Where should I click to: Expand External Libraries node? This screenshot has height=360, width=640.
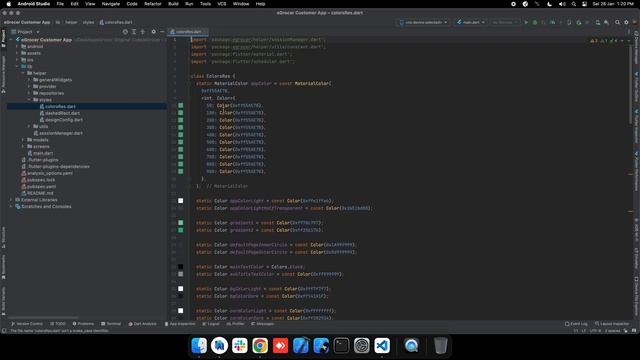tap(11, 200)
